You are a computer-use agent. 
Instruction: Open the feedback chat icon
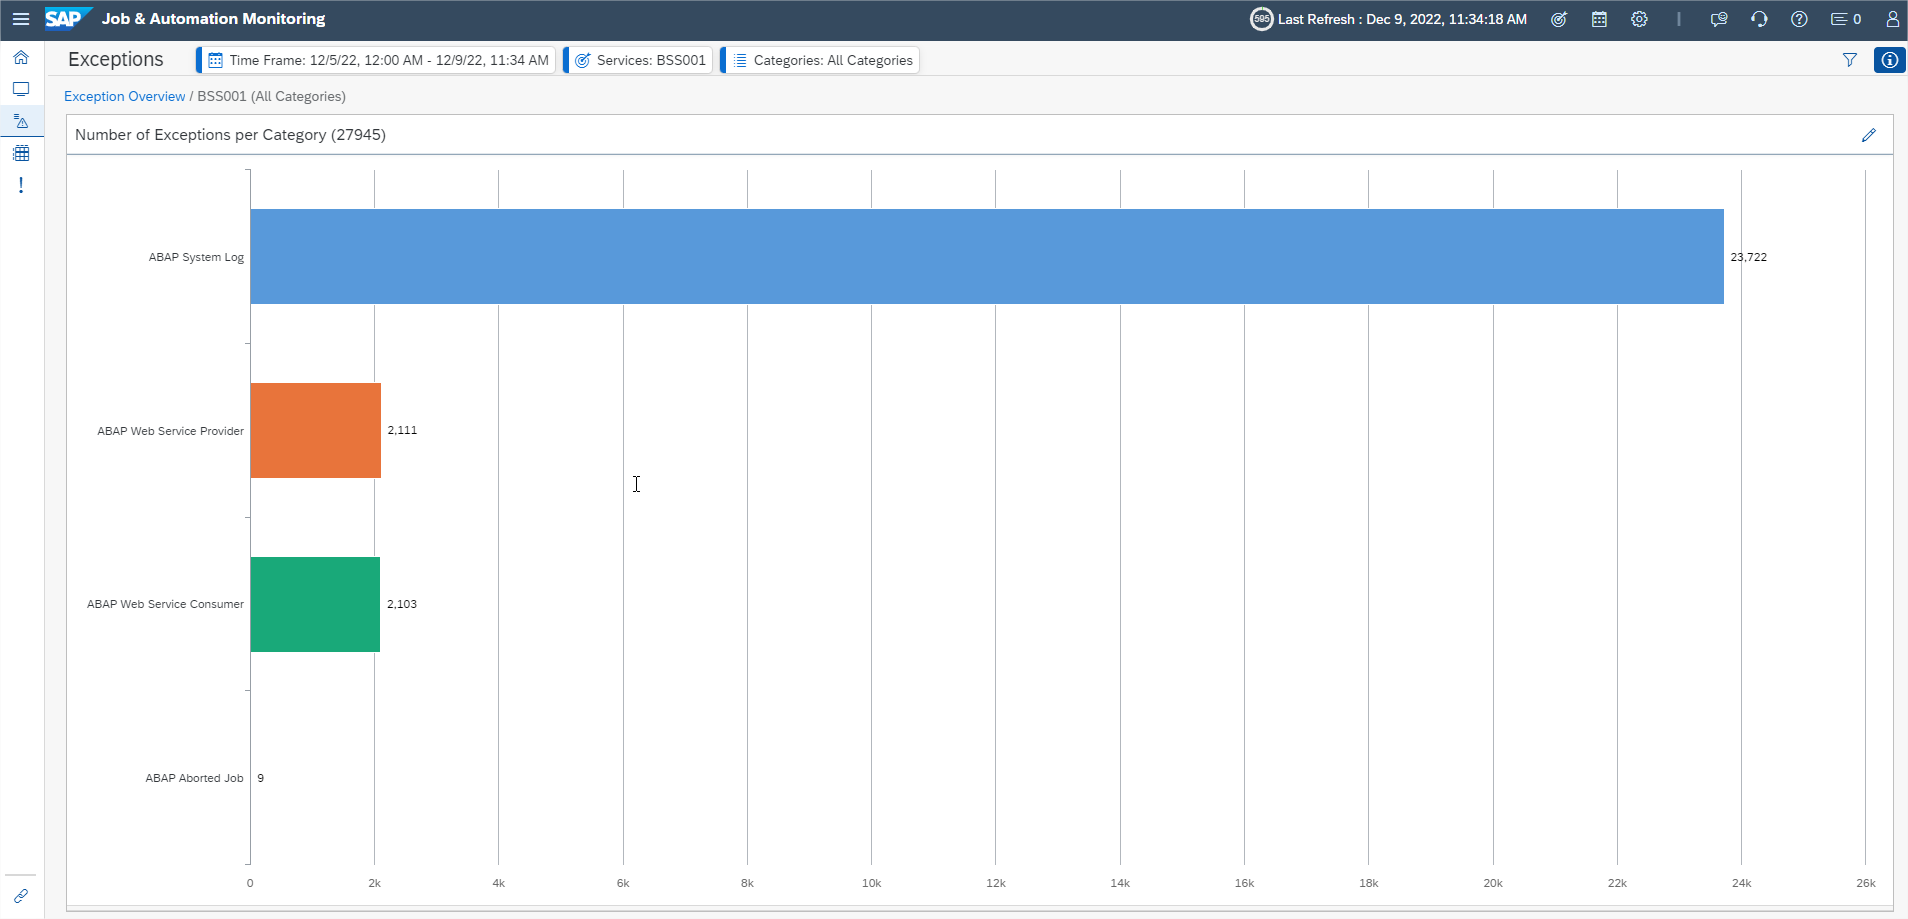click(x=1719, y=19)
